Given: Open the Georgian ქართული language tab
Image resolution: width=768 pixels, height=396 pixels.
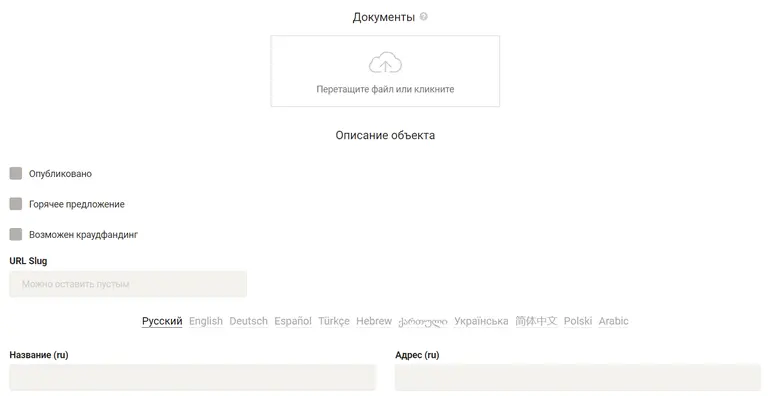Looking at the screenshot, I should 423,322.
